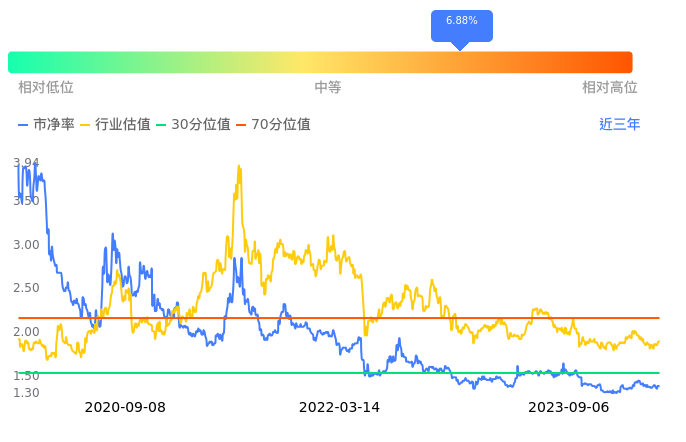The image size is (686, 442).
Task: Toggle the 70分位值 legend entry
Action: tap(273, 125)
